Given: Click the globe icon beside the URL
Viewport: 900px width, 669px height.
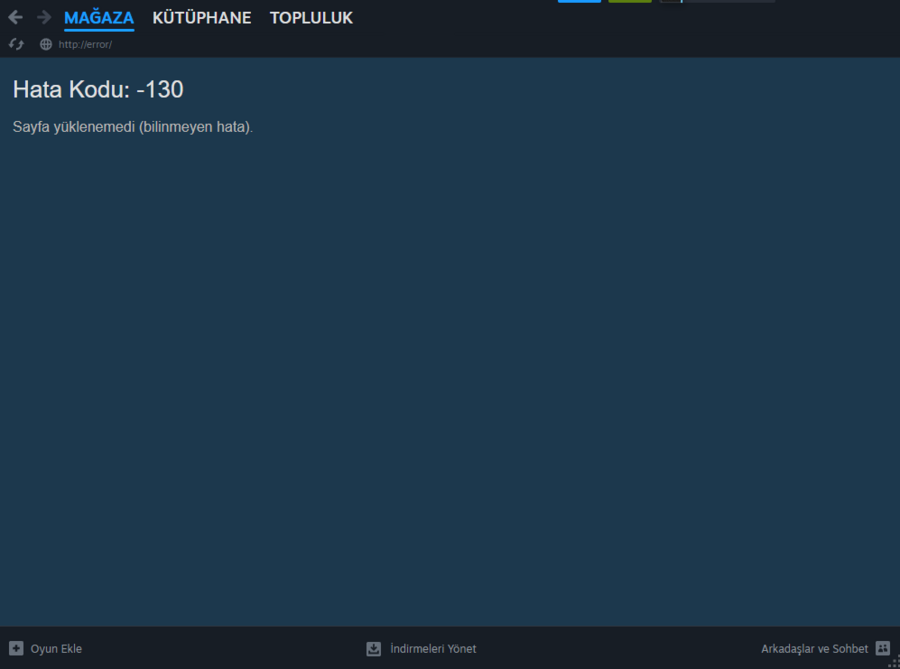Looking at the screenshot, I should pos(46,44).
